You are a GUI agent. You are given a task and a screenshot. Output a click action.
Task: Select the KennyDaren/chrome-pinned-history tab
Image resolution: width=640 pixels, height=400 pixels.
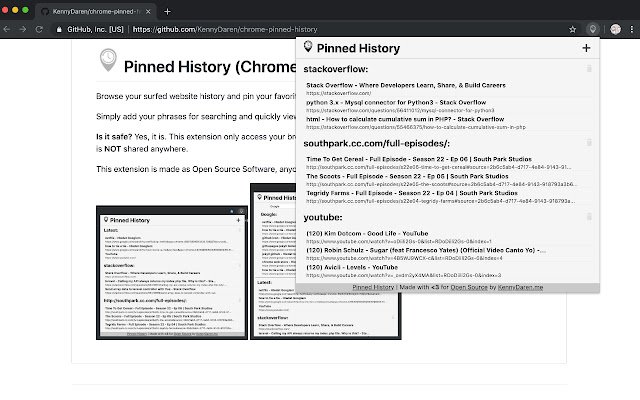[x=96, y=11]
